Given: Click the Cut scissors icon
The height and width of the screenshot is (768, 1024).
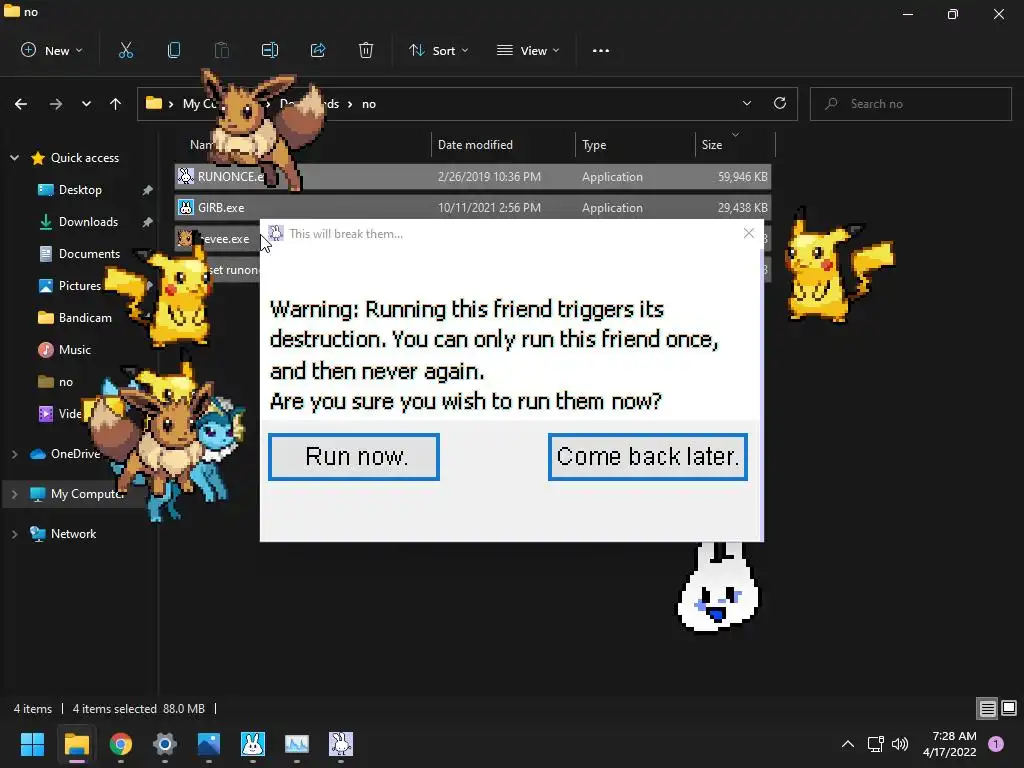Looking at the screenshot, I should 126,50.
